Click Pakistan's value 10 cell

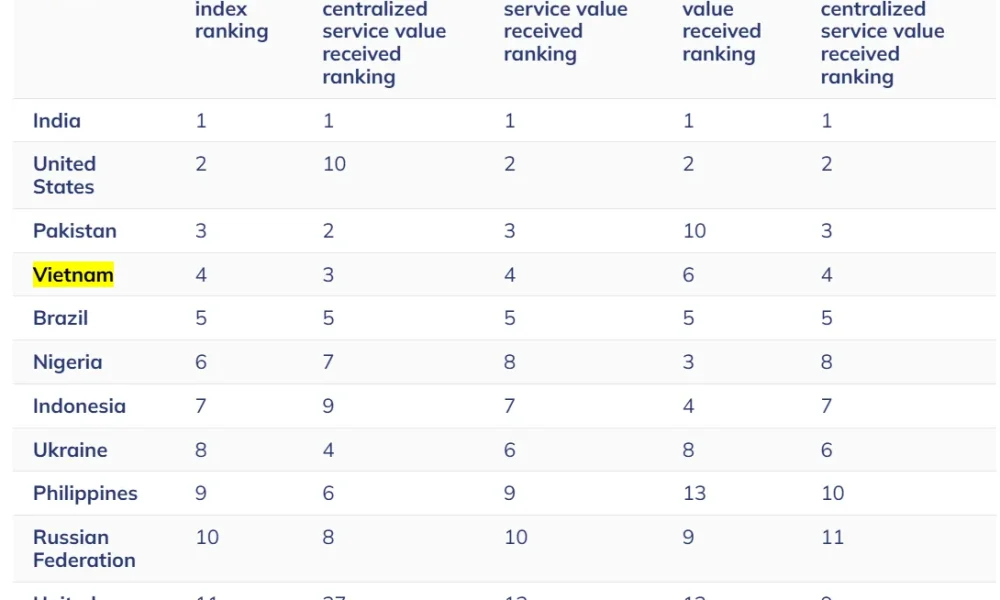695,231
